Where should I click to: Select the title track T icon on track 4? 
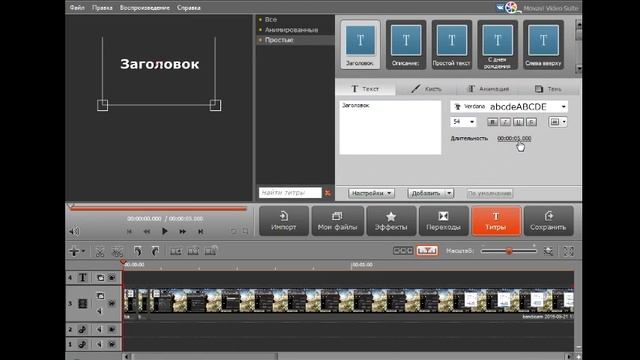click(x=83, y=278)
